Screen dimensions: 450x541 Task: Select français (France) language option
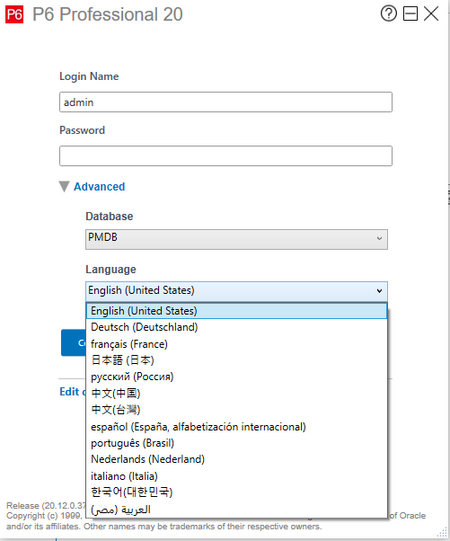pyautogui.click(x=237, y=344)
